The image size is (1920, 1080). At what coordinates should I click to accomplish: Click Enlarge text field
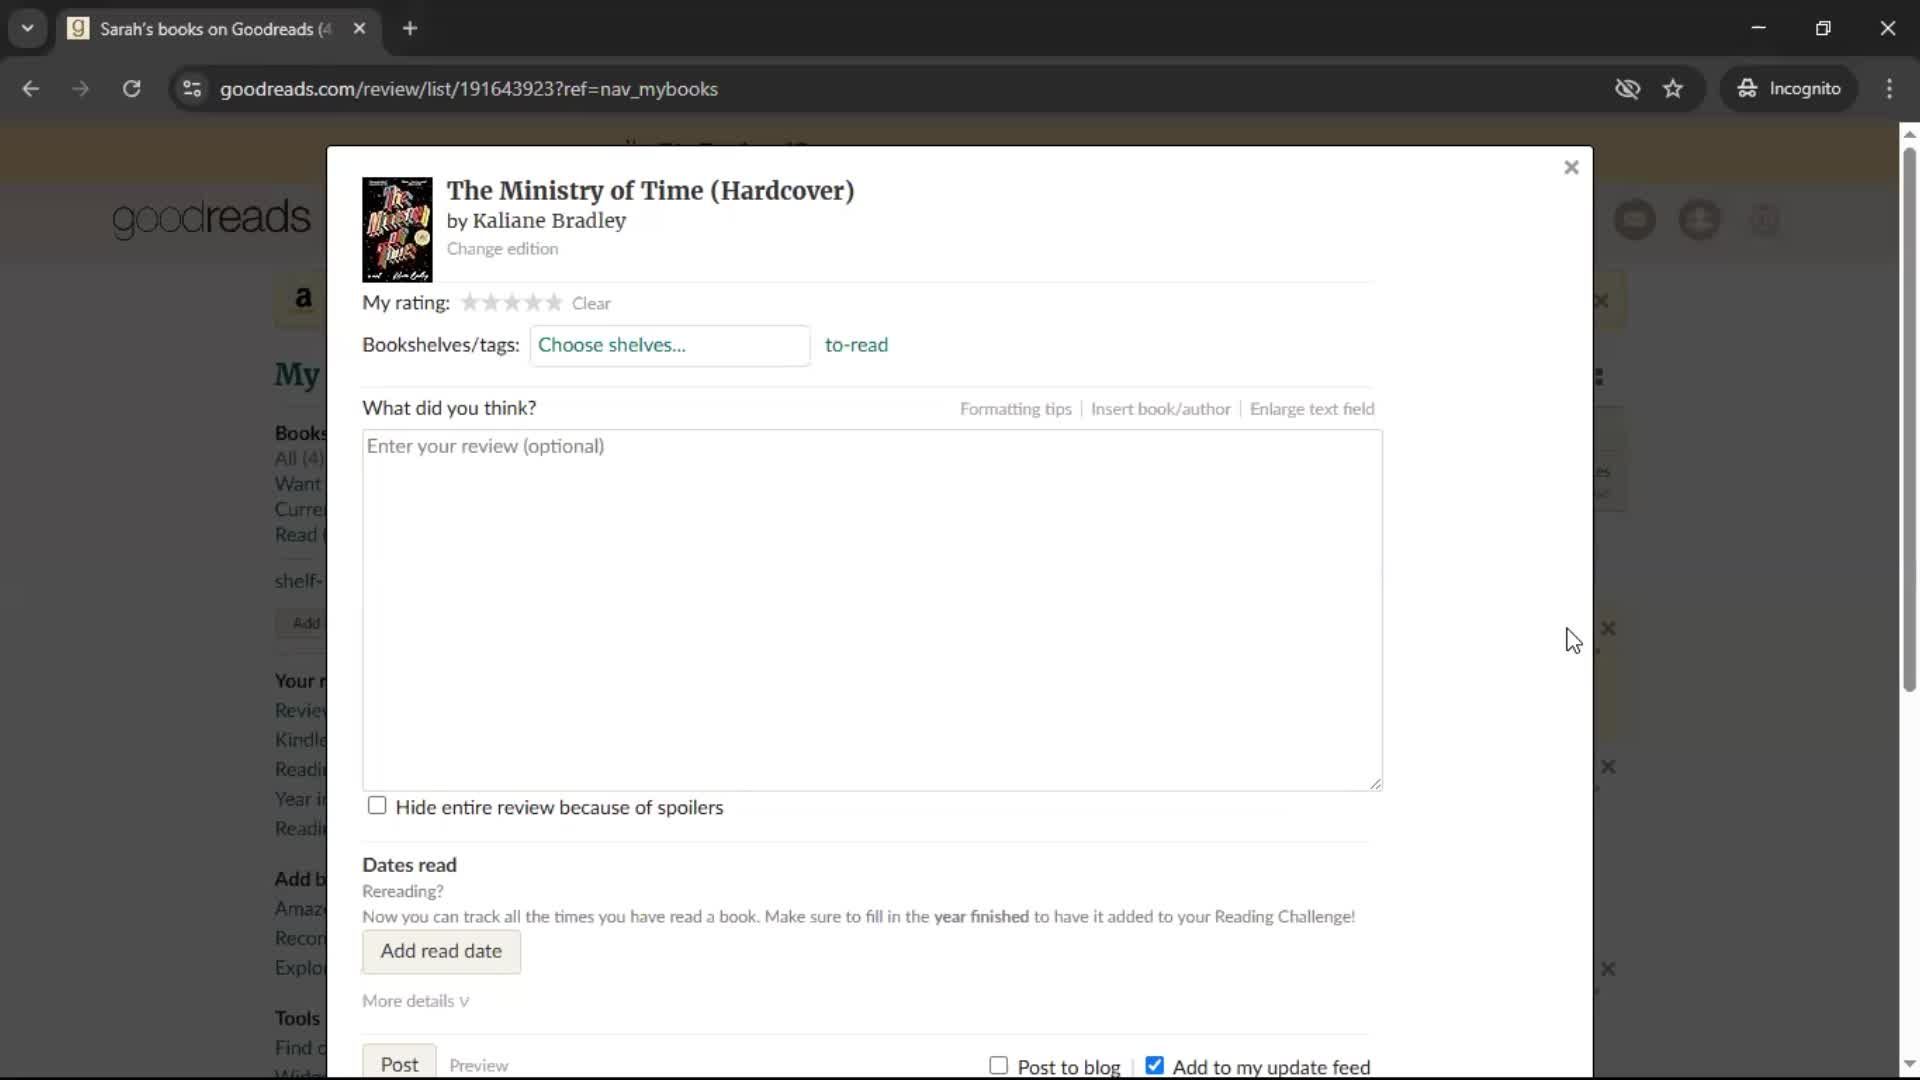1312,409
